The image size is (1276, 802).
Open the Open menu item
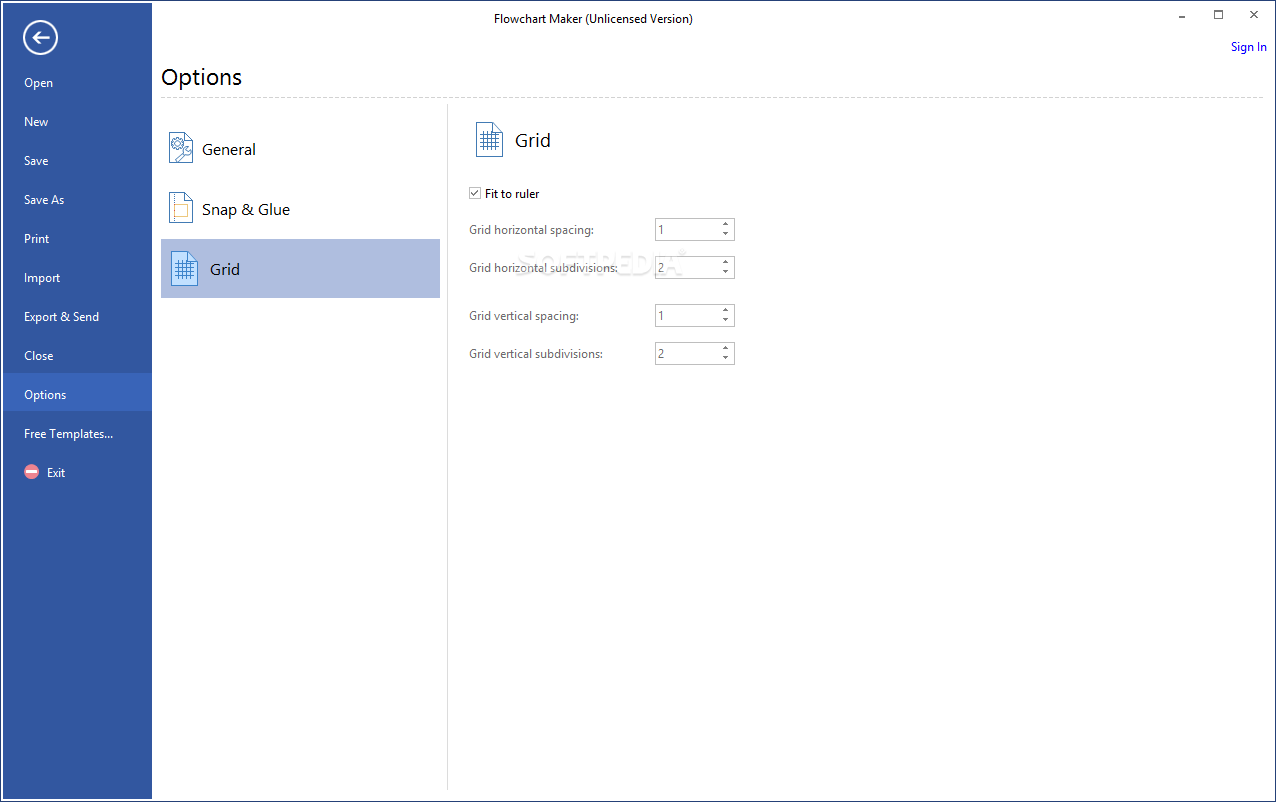pos(77,83)
